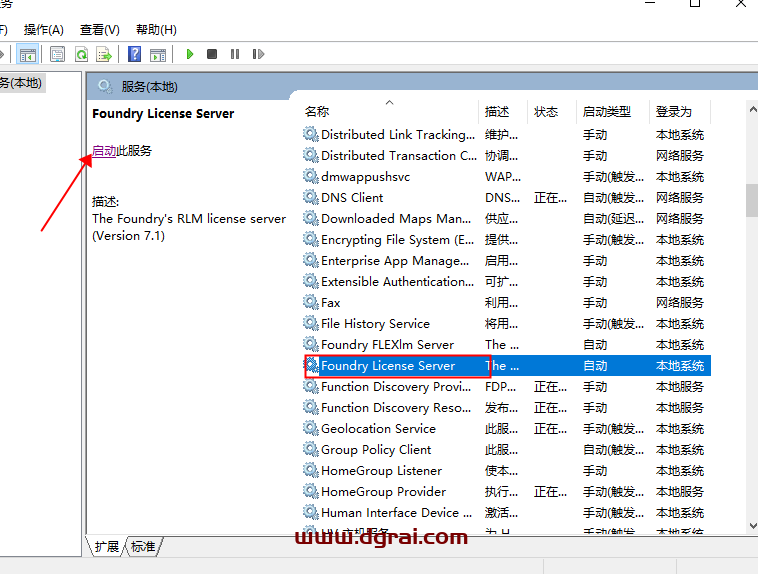Click the gear icon of Encrypting File System
Screen dimensions: 758x574
tap(310, 239)
